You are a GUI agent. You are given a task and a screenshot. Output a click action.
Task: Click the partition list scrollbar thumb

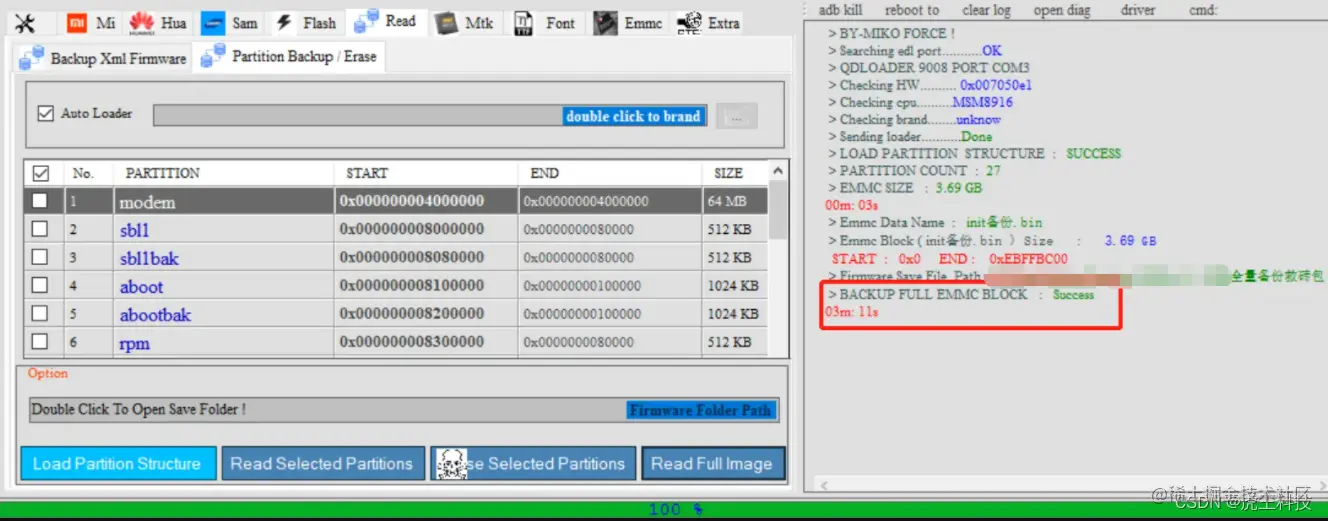click(778, 211)
